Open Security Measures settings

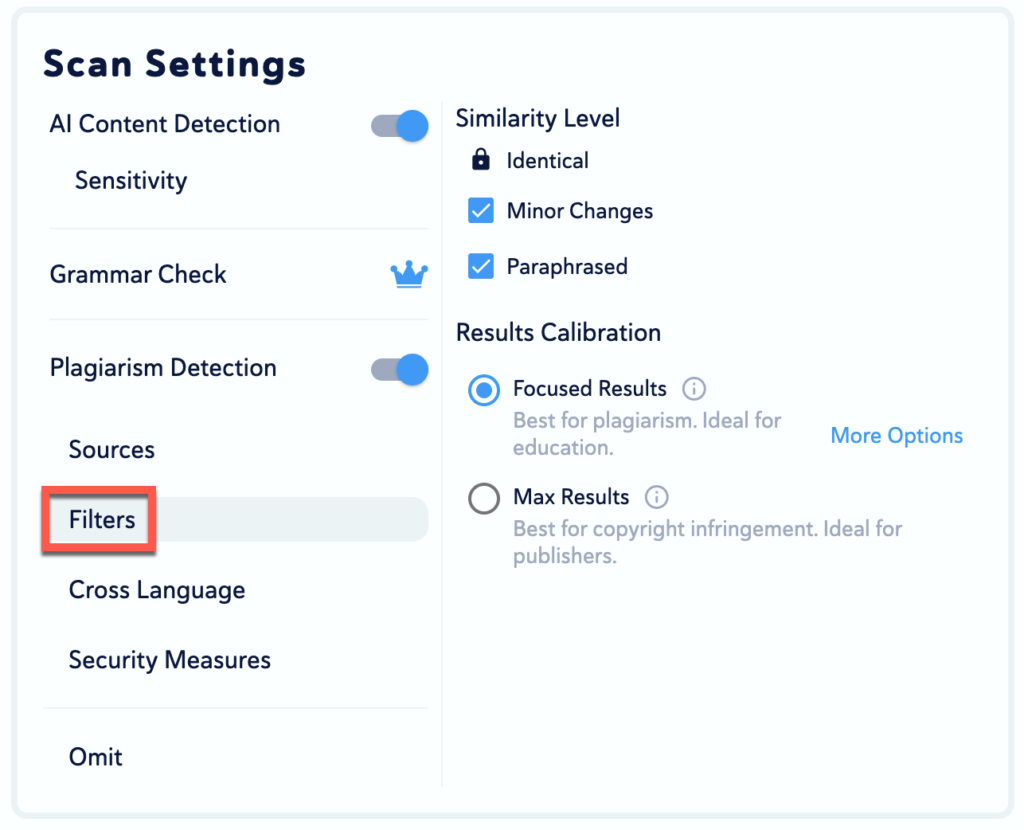tap(170, 660)
